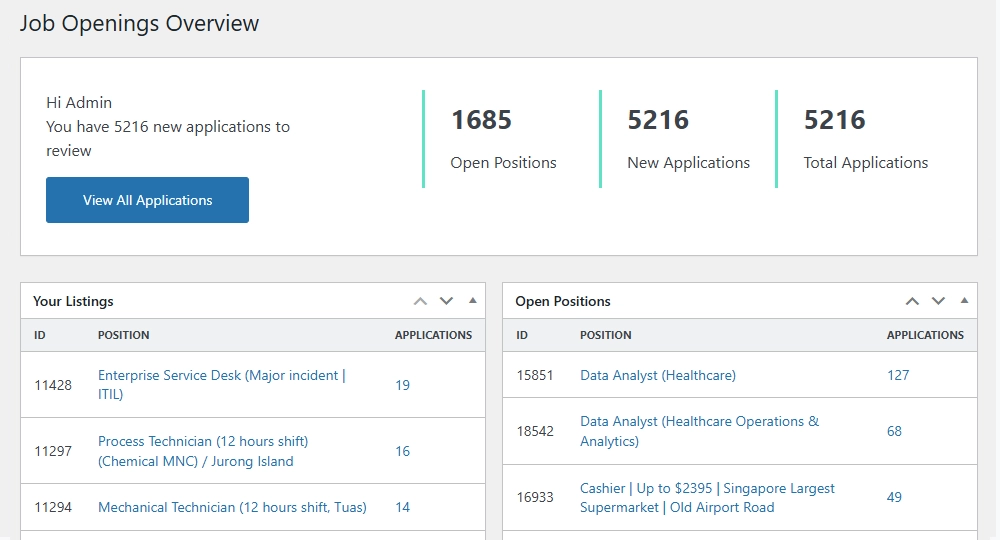View 14 applications for Mechanical Technician
This screenshot has width=1000, height=540.
point(402,507)
